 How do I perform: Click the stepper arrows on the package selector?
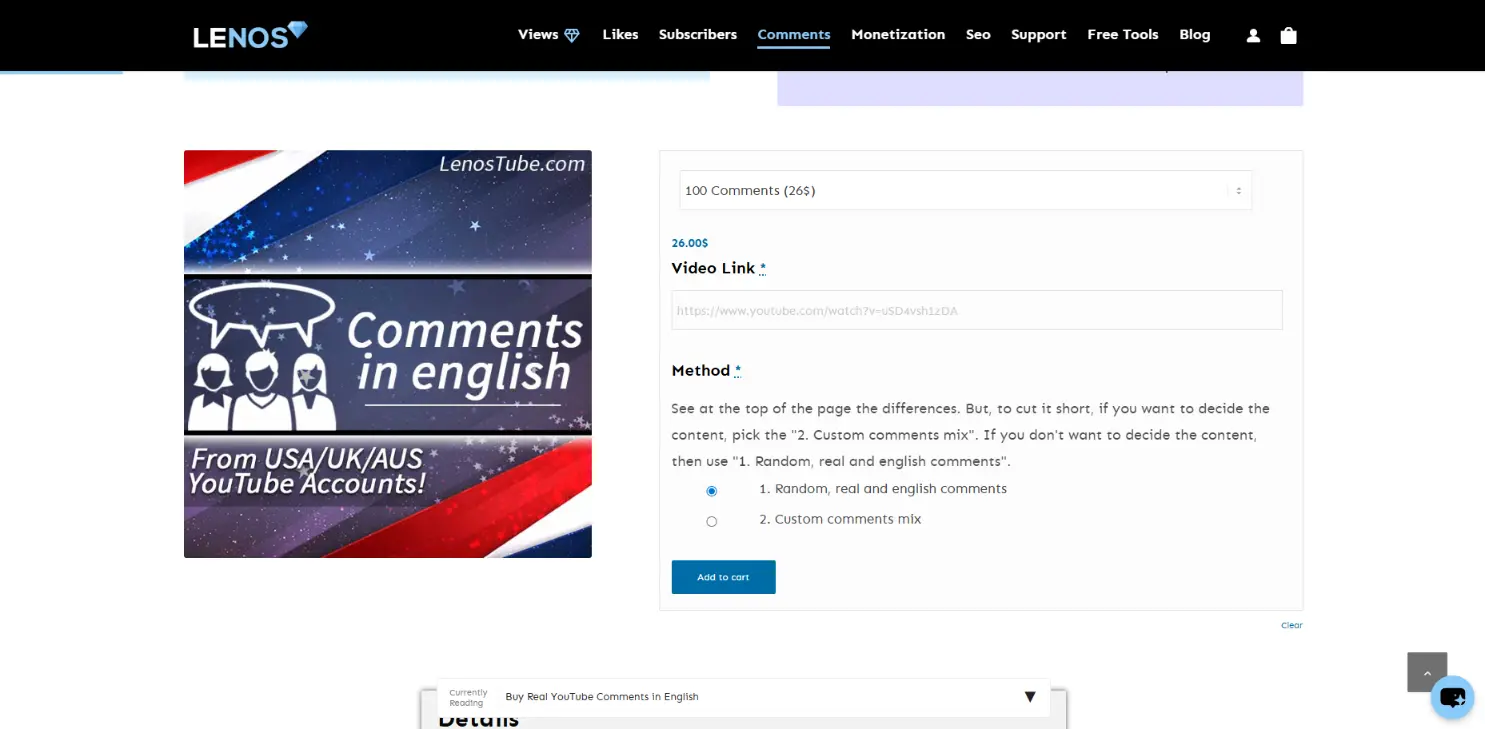tap(1237, 190)
